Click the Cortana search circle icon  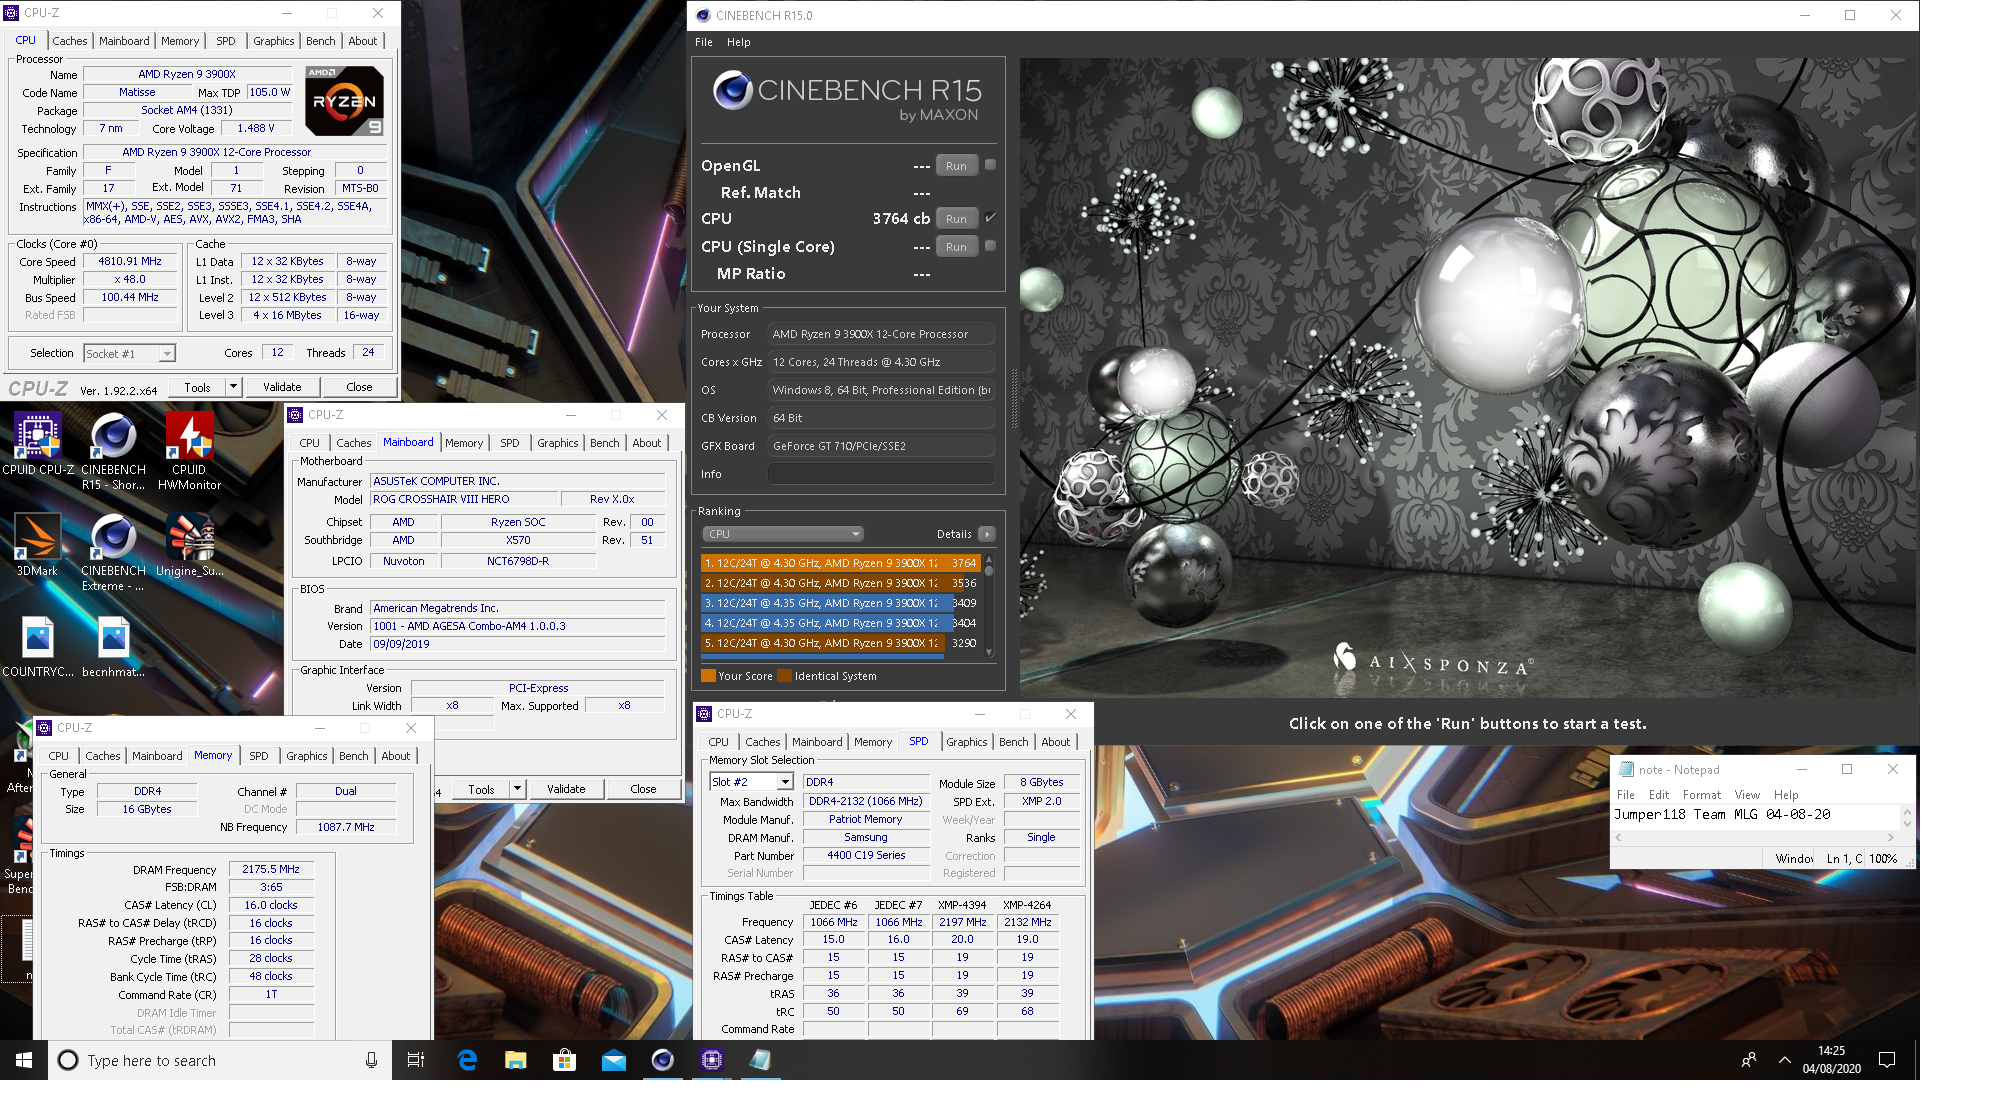[x=68, y=1060]
